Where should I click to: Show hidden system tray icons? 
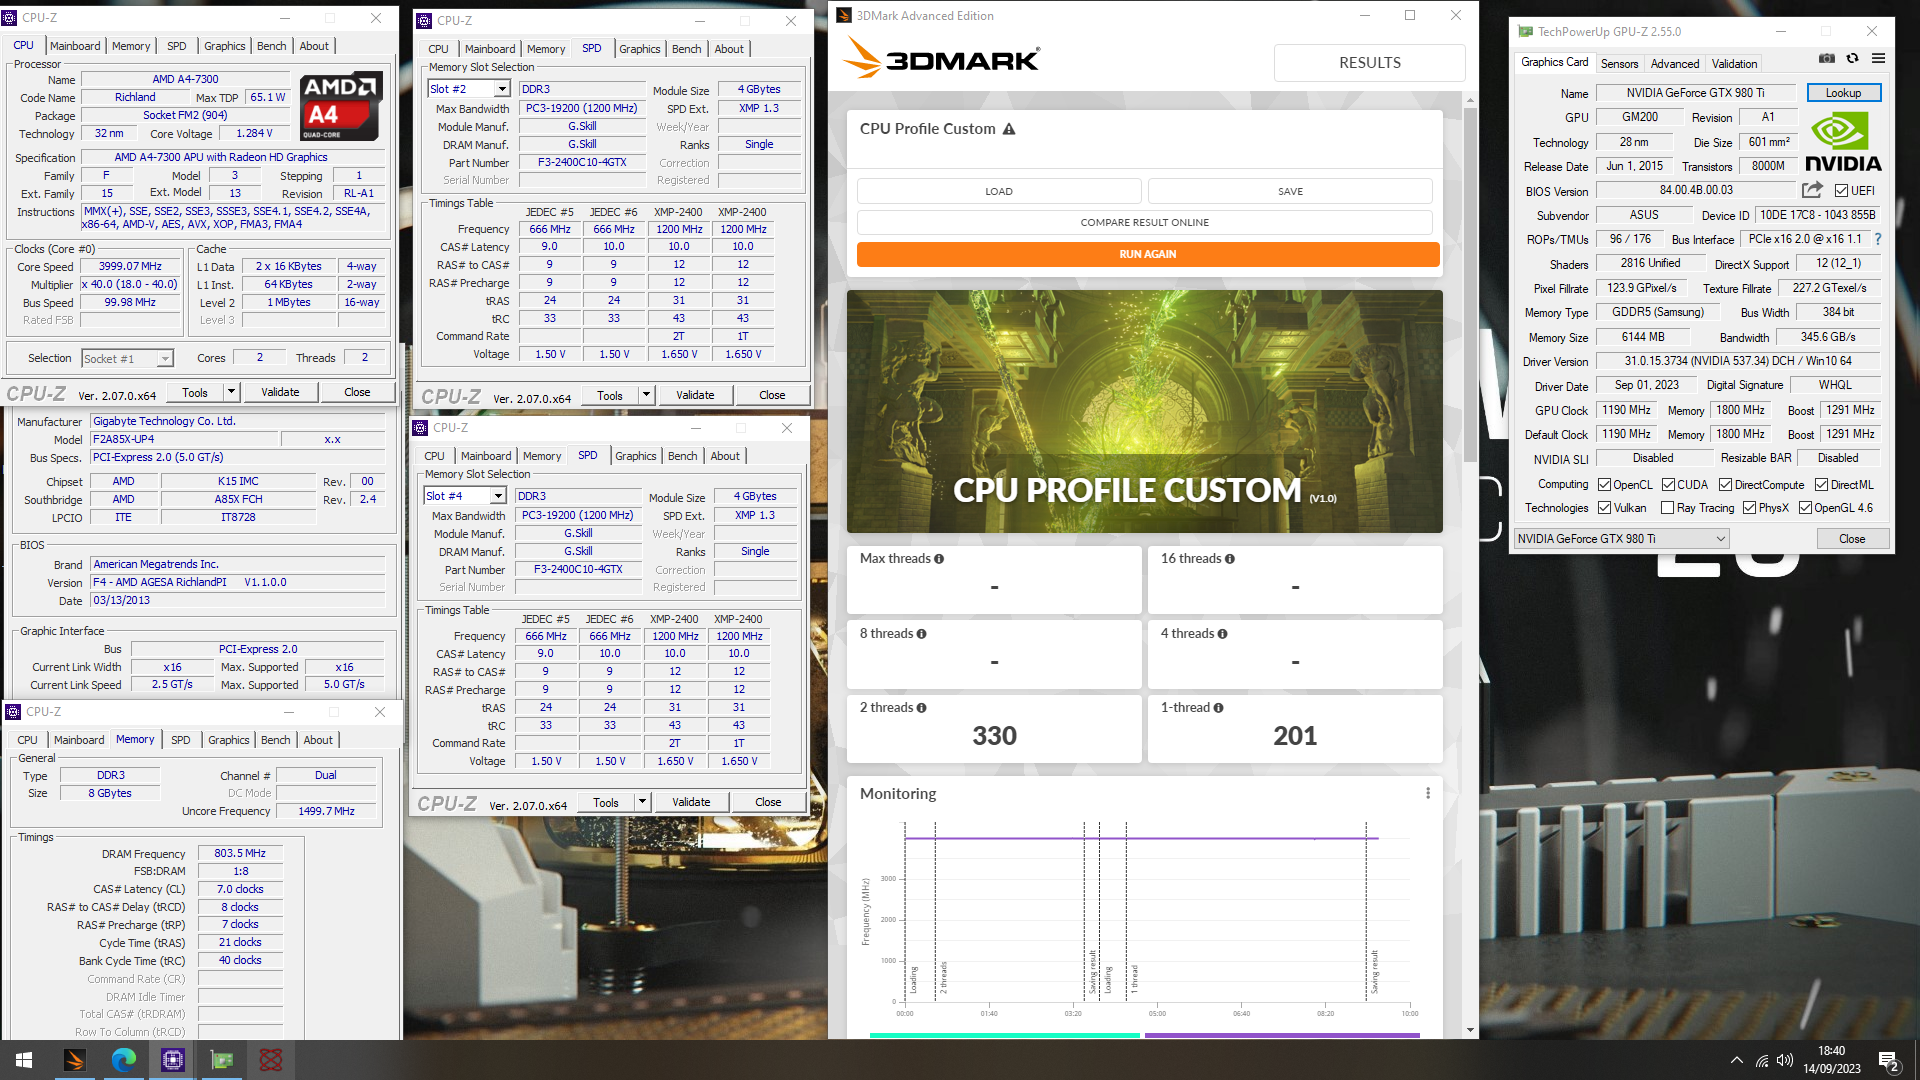[x=1736, y=1061]
